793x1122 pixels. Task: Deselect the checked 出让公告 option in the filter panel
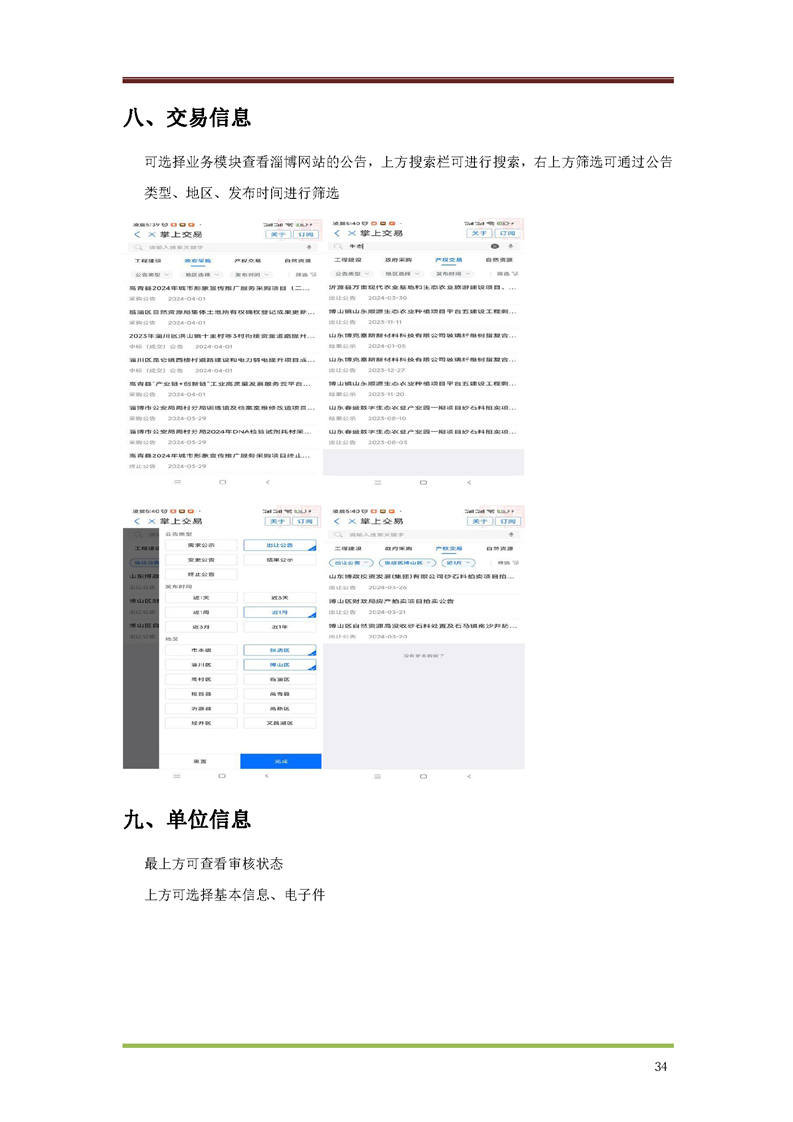(279, 545)
